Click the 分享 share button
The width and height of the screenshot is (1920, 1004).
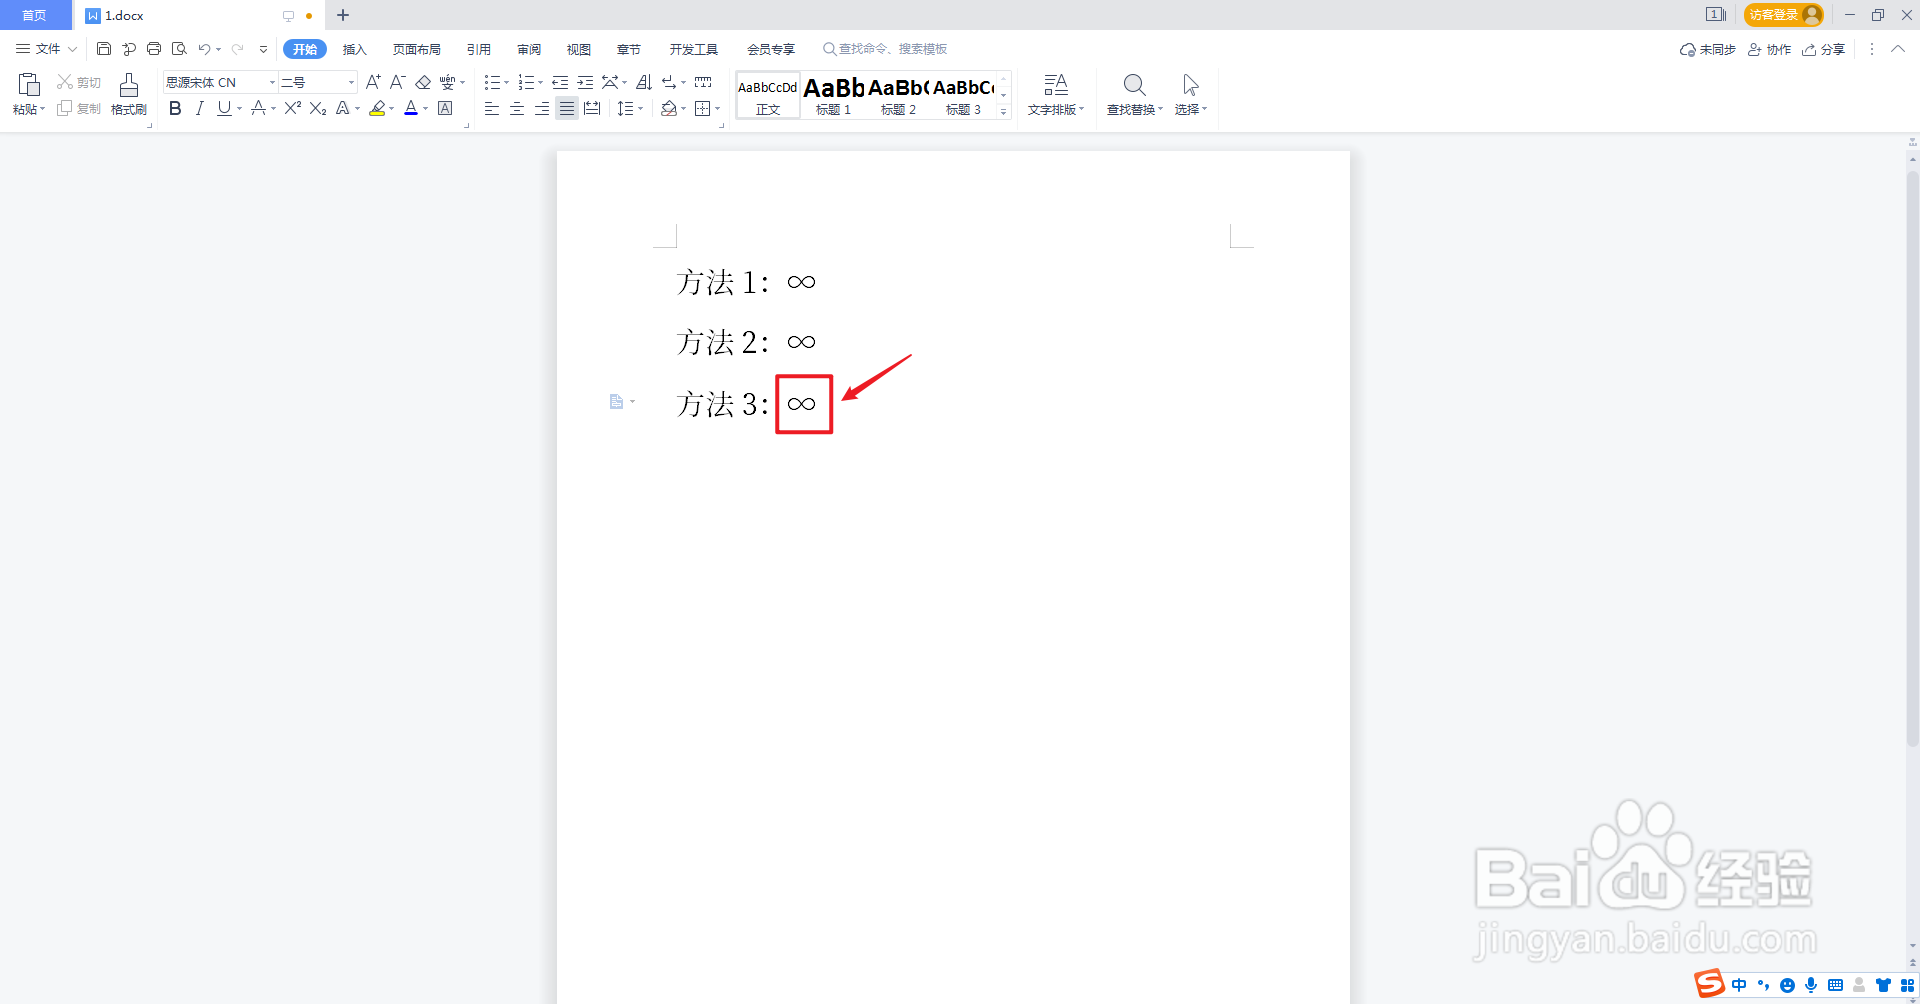(x=1824, y=49)
